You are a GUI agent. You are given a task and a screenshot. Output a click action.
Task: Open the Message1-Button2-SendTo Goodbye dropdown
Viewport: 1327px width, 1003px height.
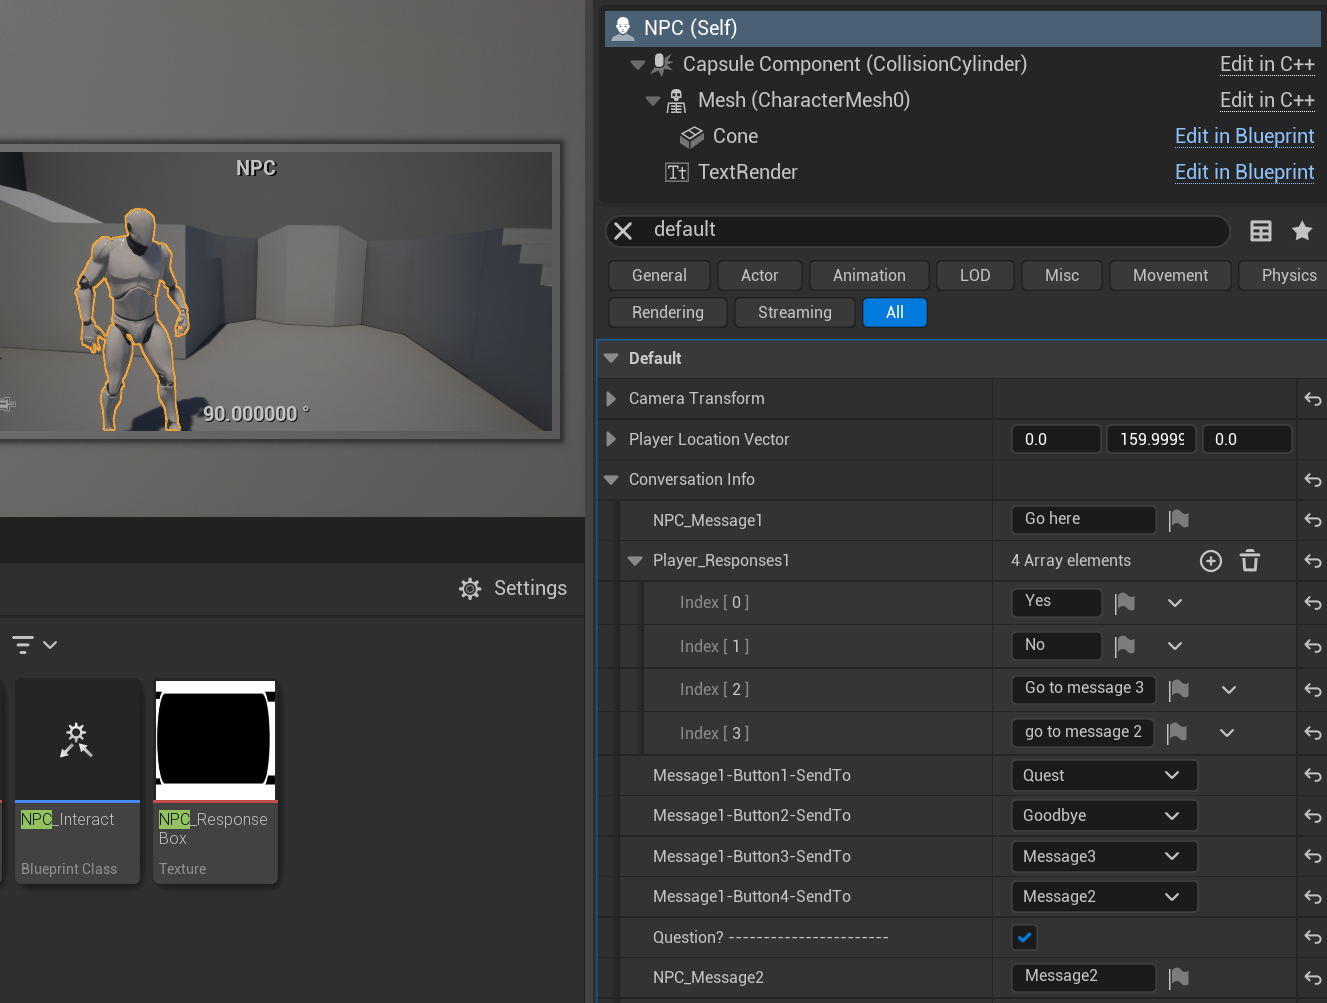click(1103, 816)
